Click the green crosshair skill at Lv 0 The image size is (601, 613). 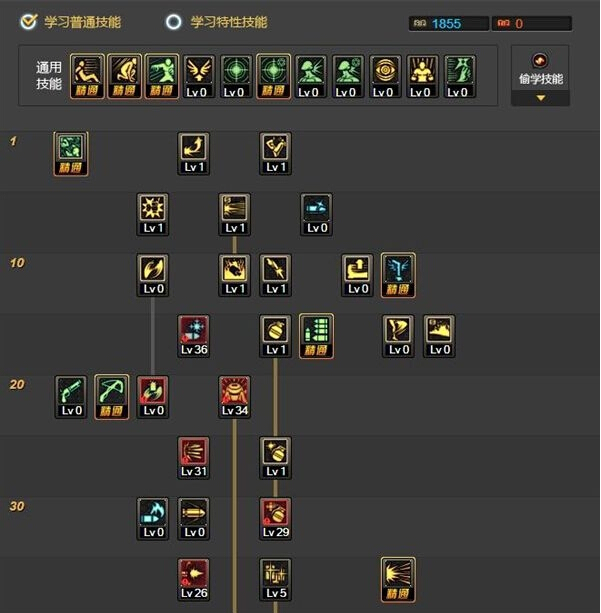(236, 76)
